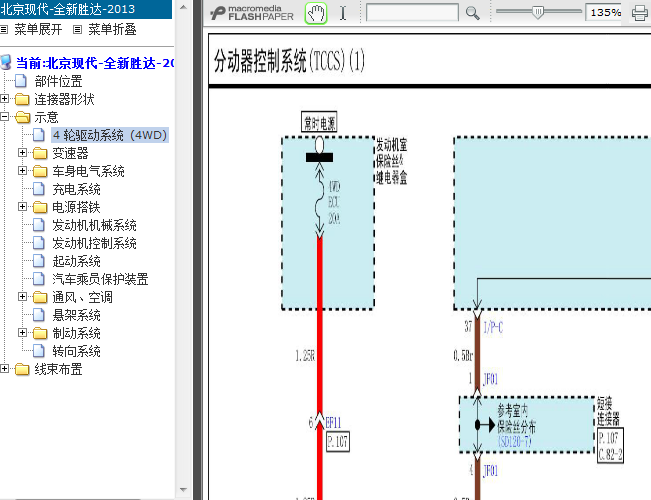The height and width of the screenshot is (500, 651).
Task: Click the I/P-C connector link
Action: [x=493, y=328]
